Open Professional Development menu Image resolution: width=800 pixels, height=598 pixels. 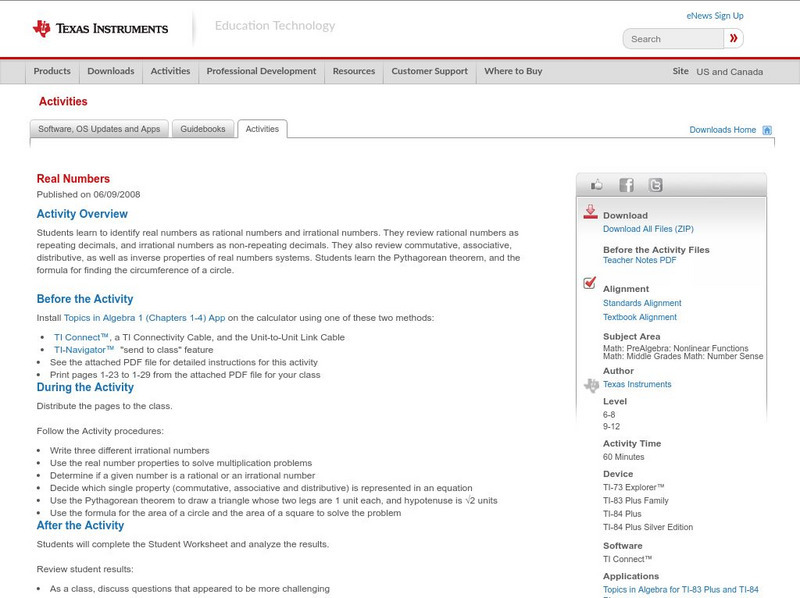(261, 71)
